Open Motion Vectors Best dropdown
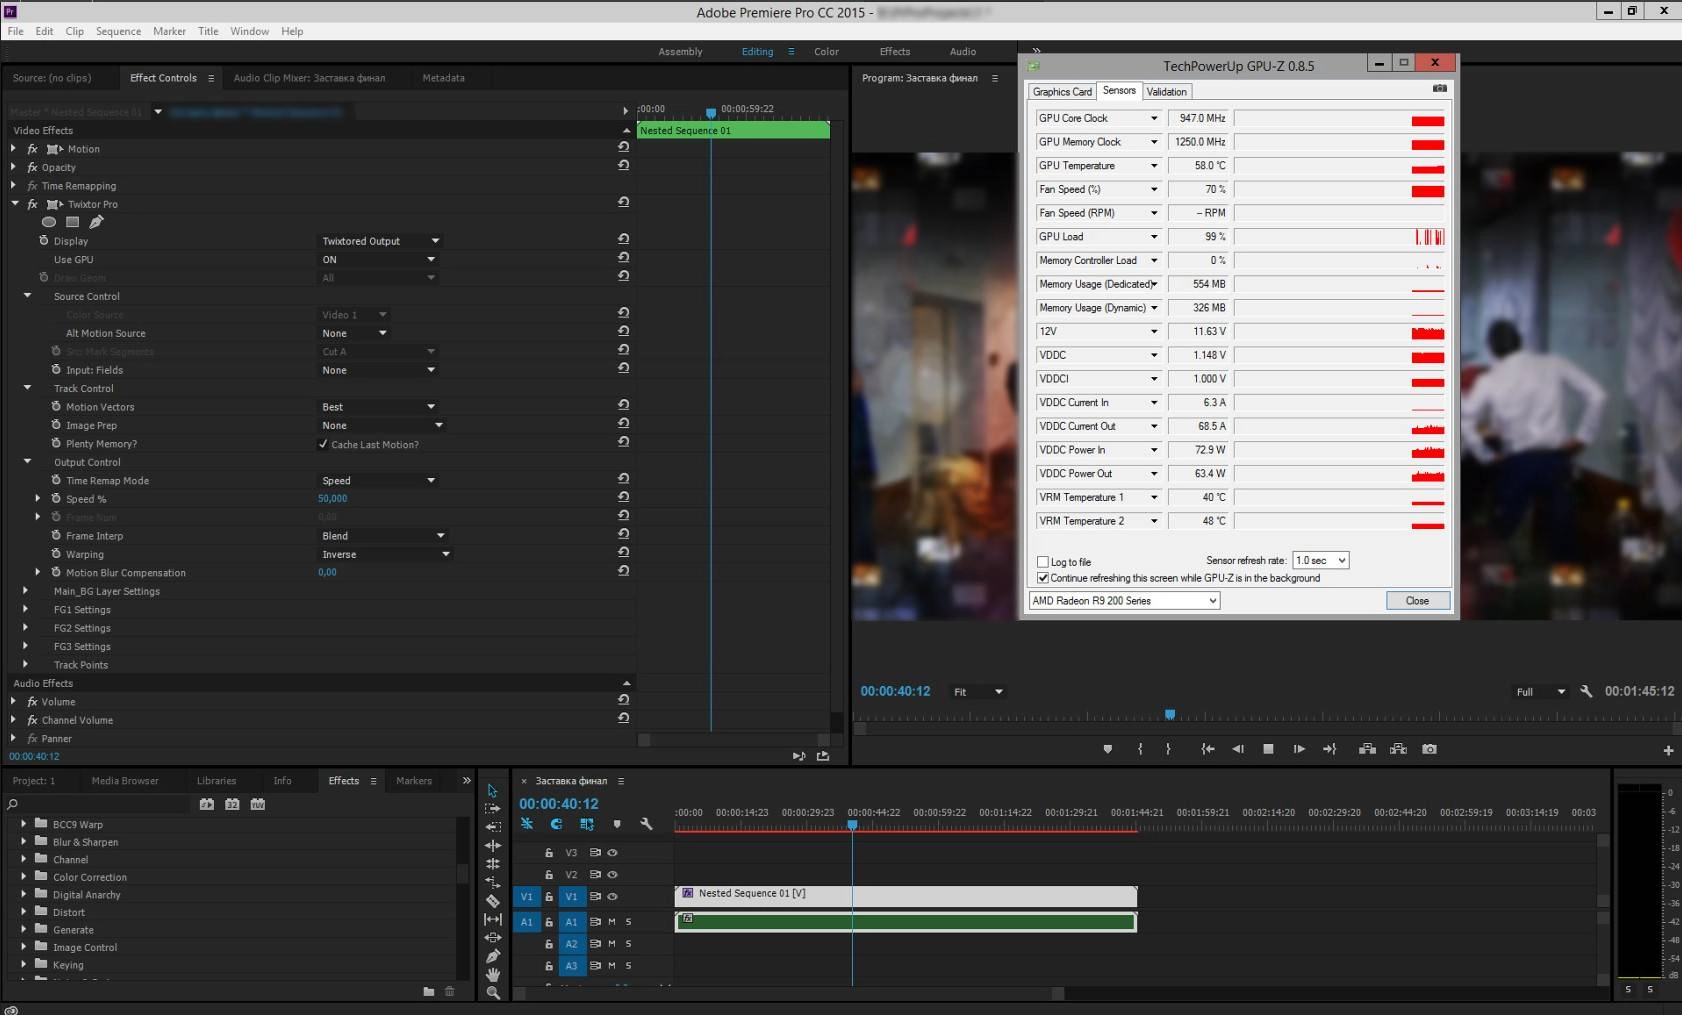Screen dimensions: 1682x1015 pyautogui.click(x=378, y=407)
